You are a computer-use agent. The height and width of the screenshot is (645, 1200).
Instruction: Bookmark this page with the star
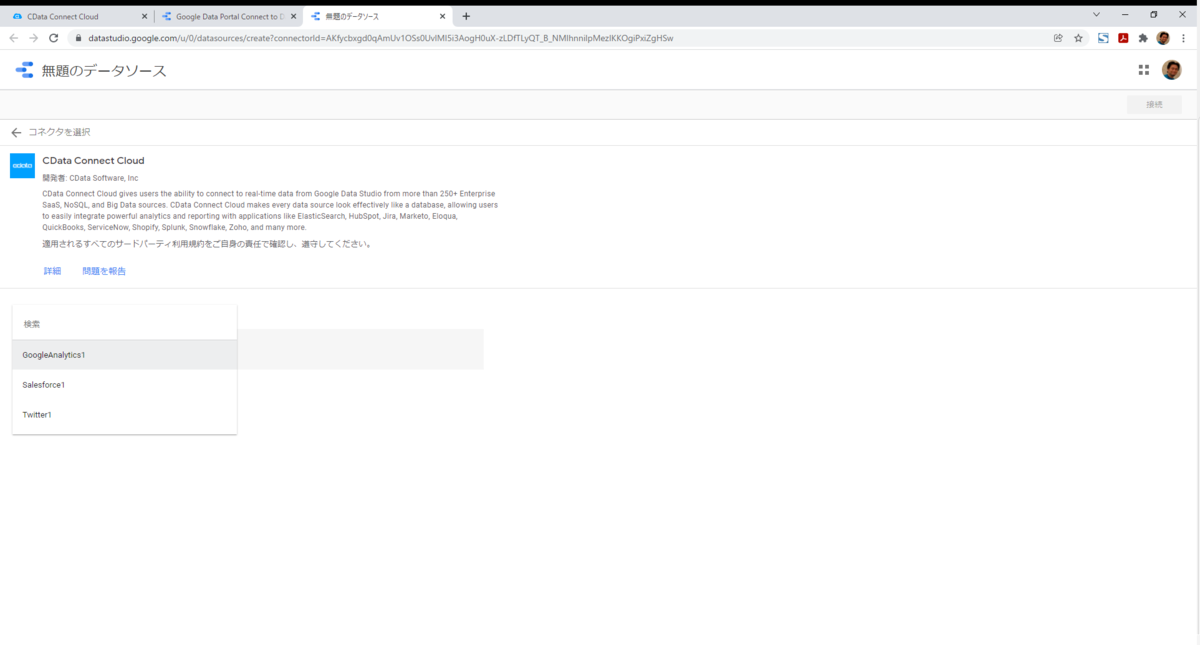coord(1078,38)
